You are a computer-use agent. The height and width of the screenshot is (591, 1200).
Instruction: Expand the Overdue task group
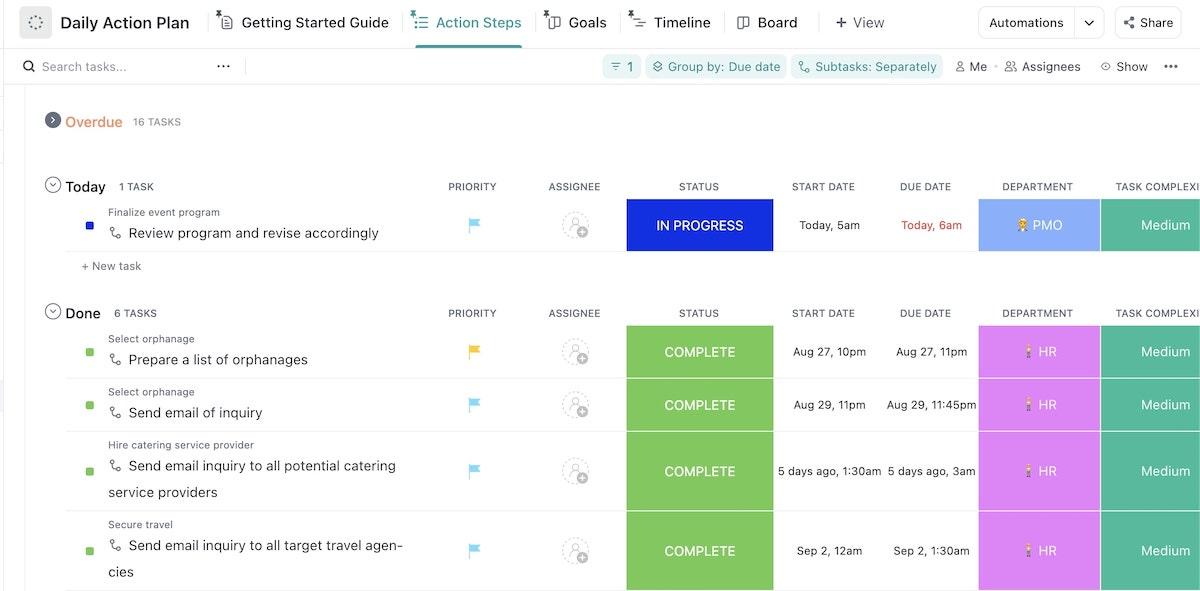pyautogui.click(x=53, y=120)
